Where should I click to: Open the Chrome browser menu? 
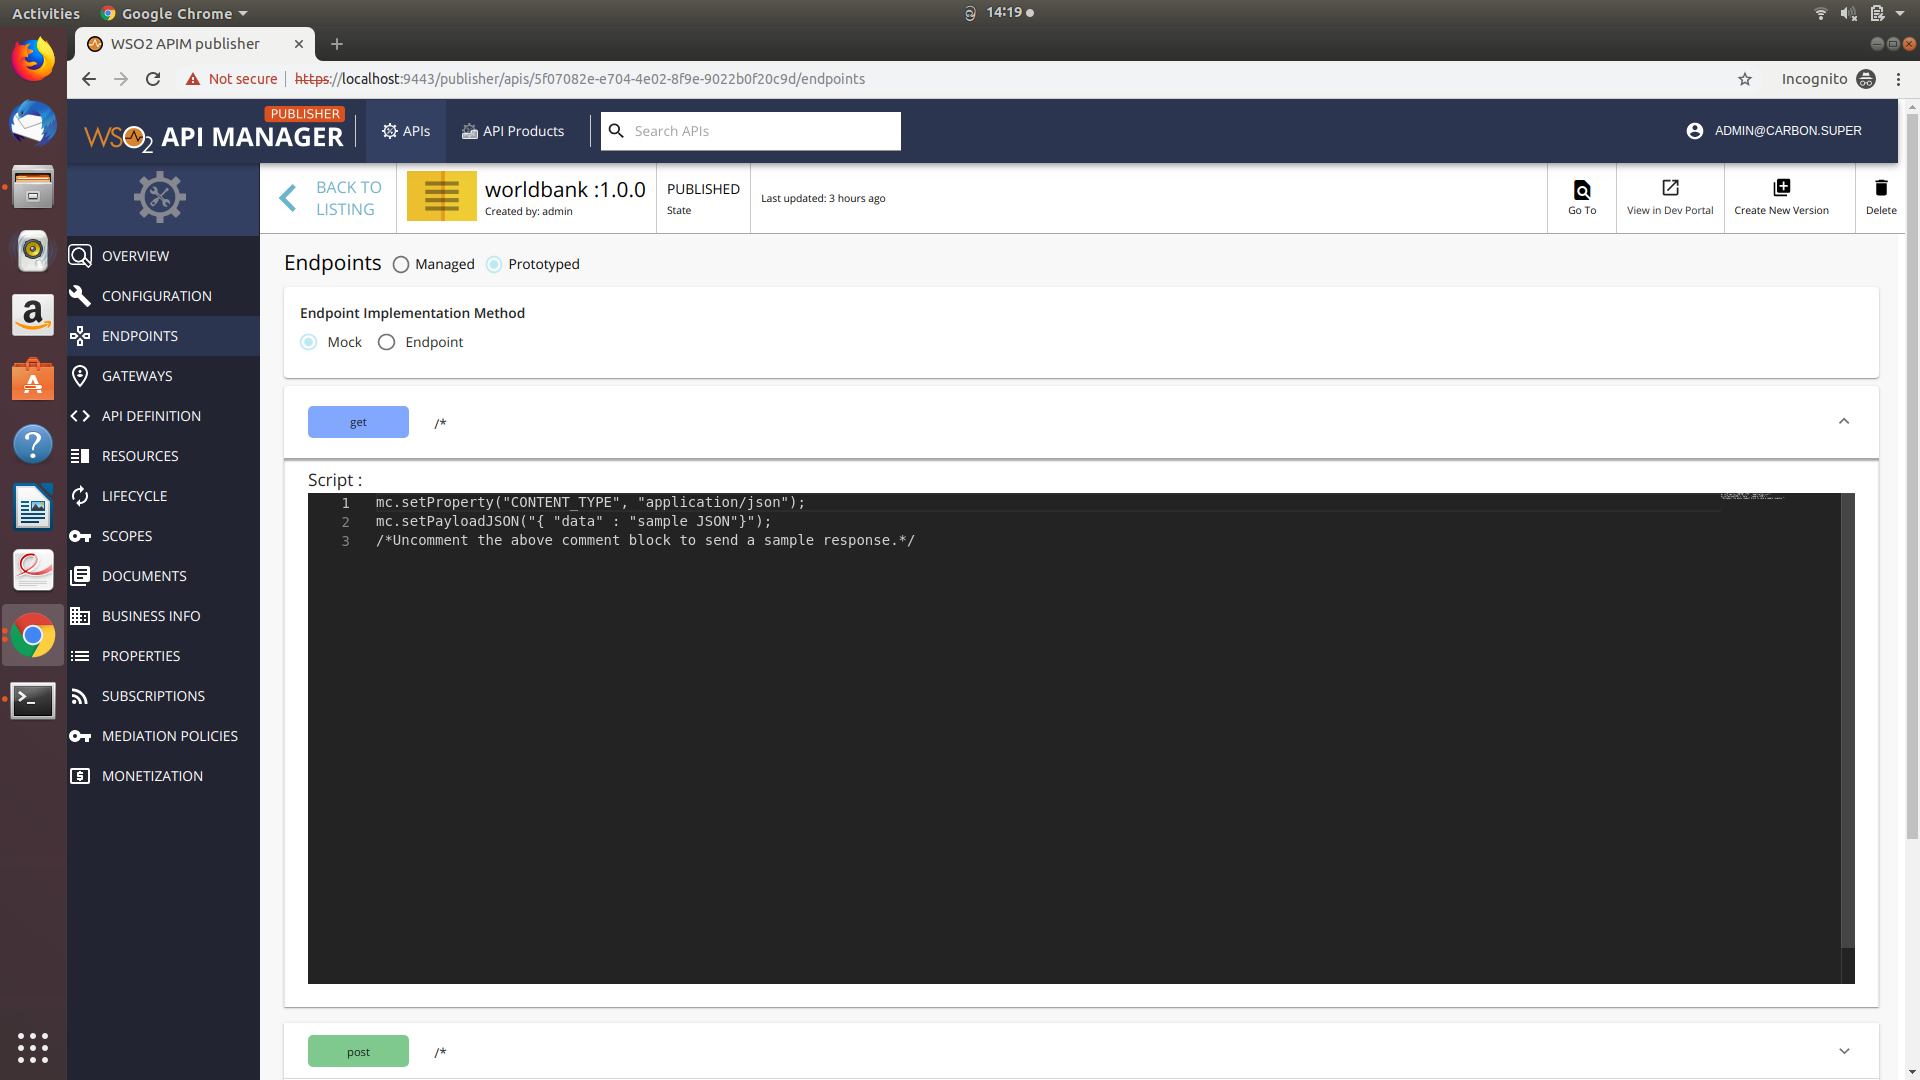[x=1898, y=79]
